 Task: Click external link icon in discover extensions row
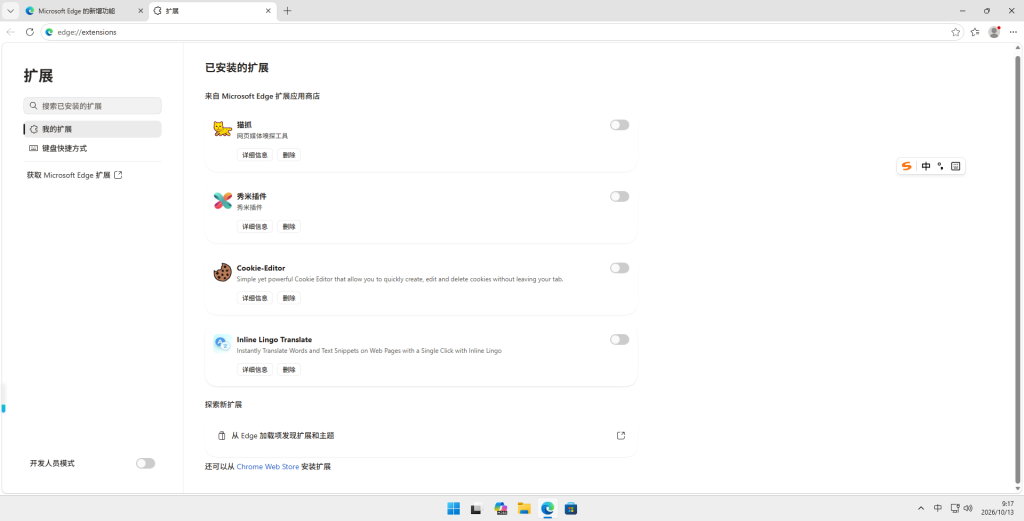coord(621,435)
